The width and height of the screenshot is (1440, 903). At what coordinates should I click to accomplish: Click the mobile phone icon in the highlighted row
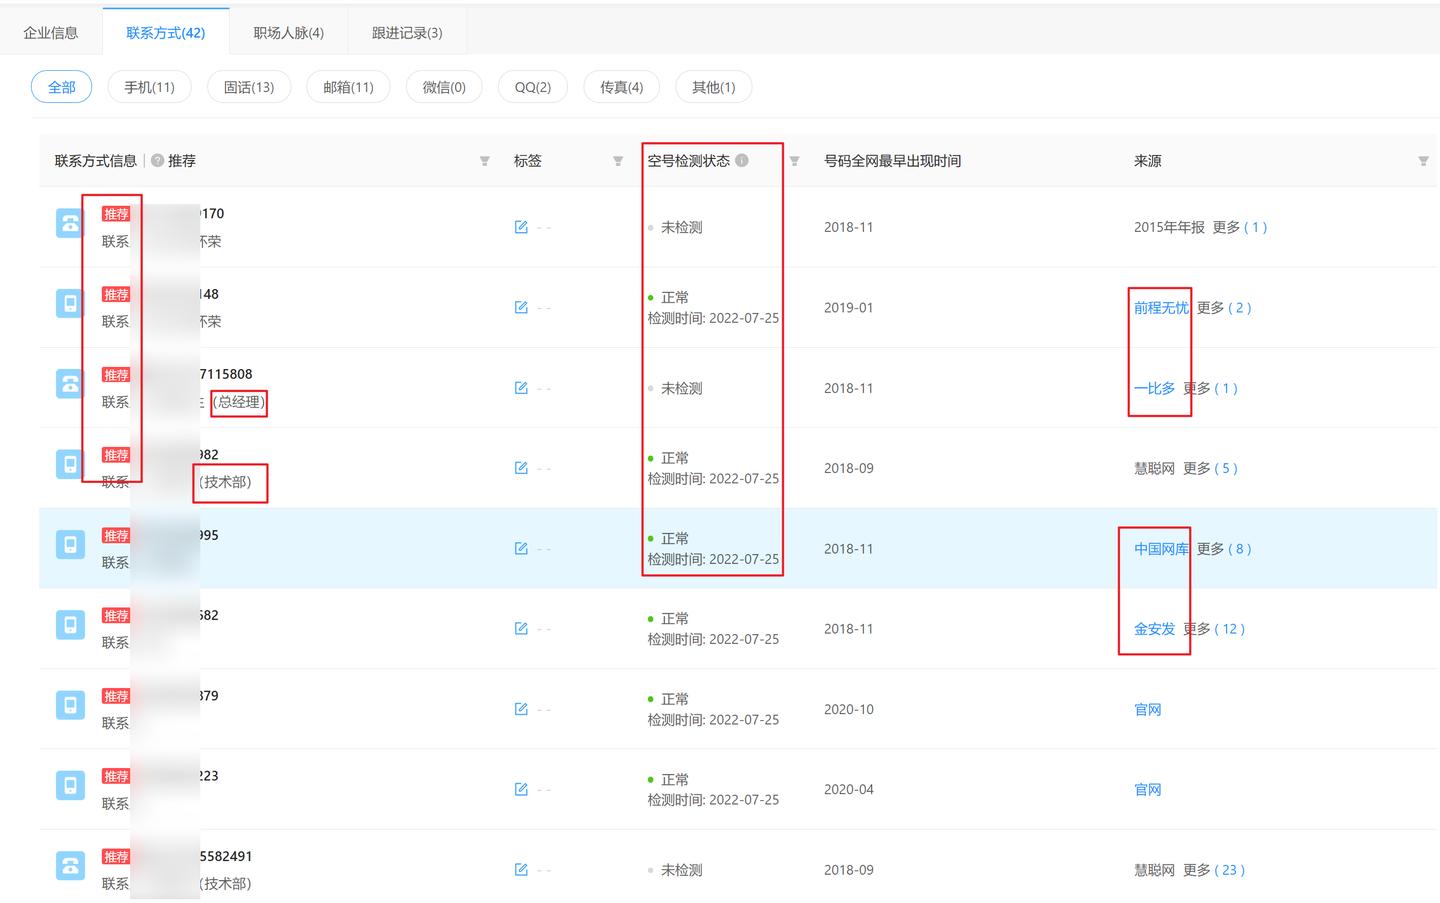click(x=70, y=544)
